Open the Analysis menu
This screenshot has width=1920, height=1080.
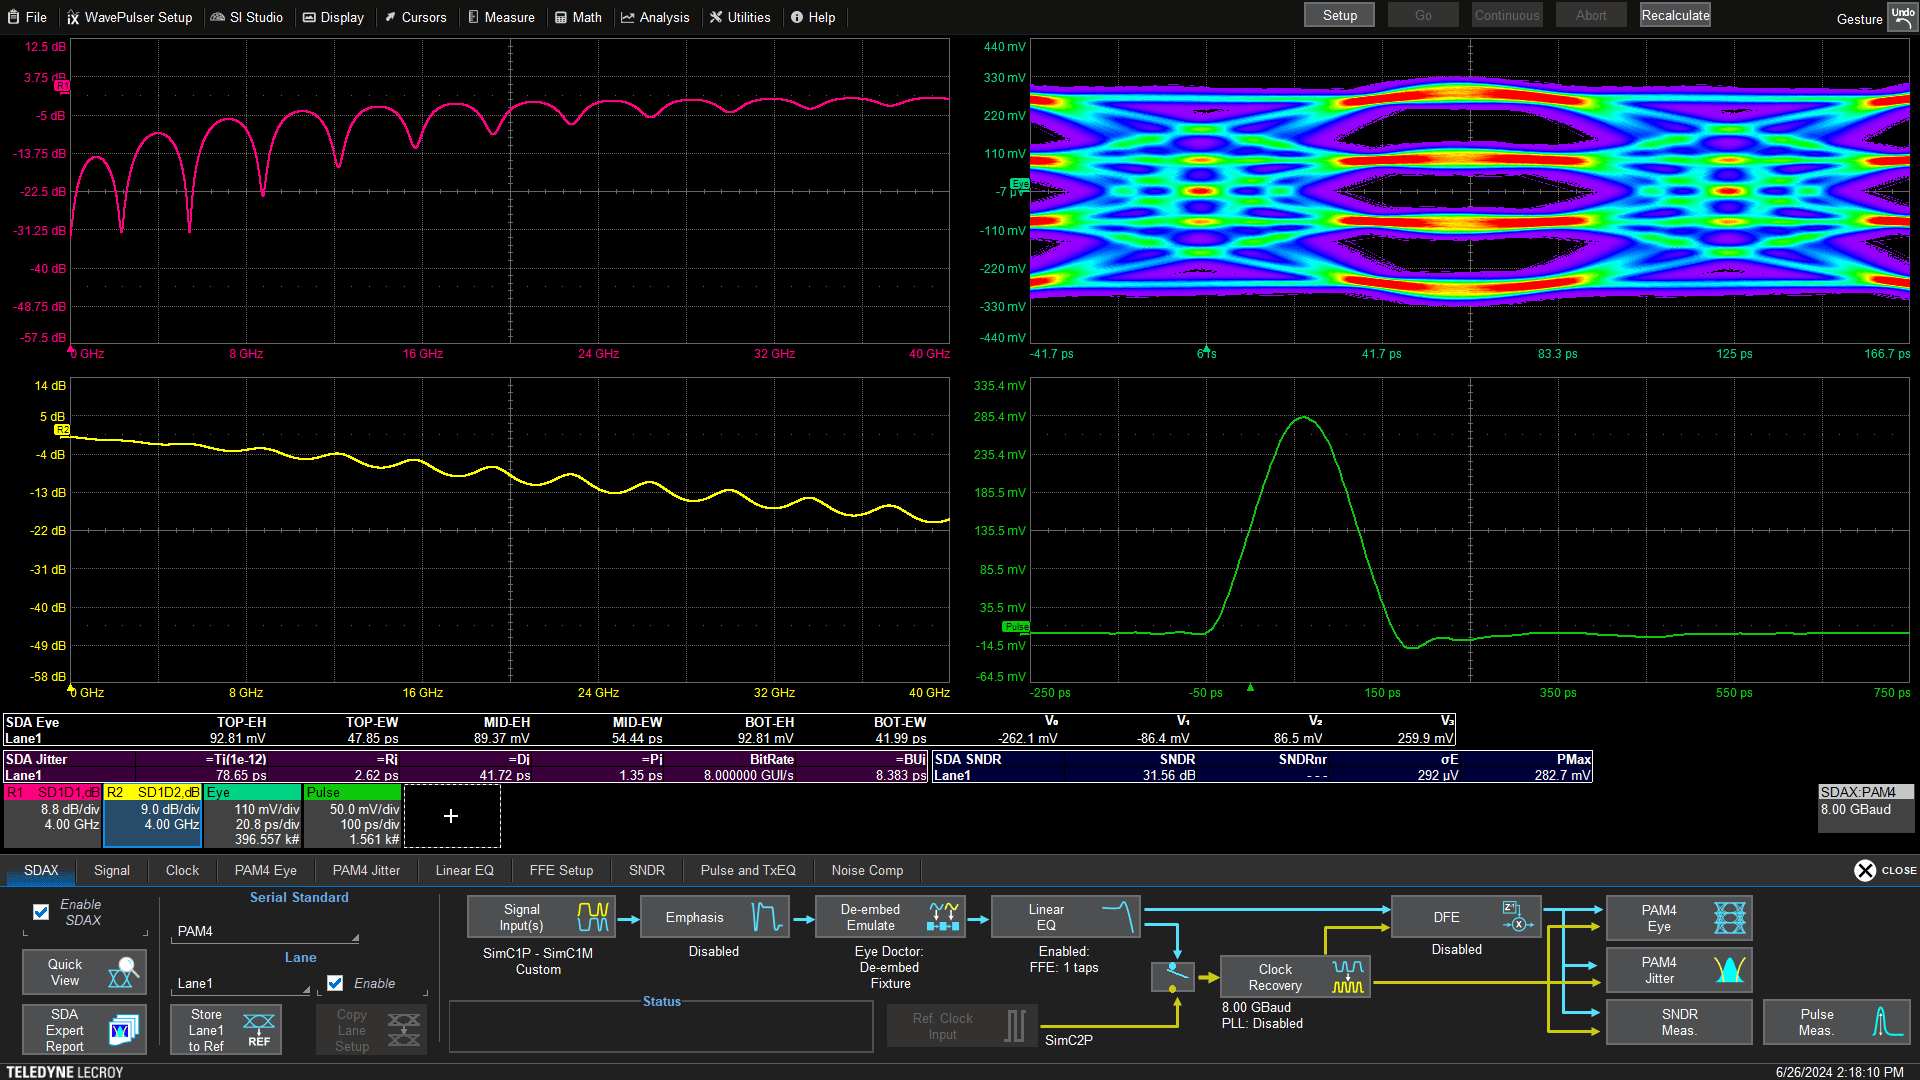click(655, 17)
